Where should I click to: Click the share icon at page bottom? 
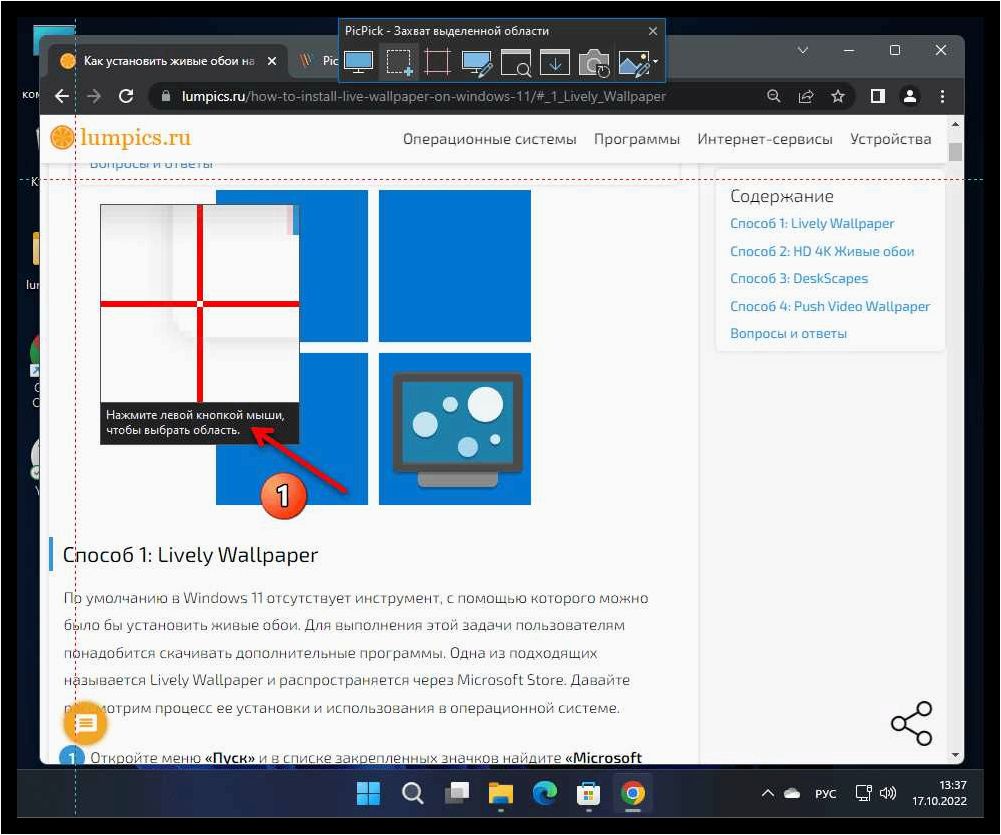click(x=912, y=723)
